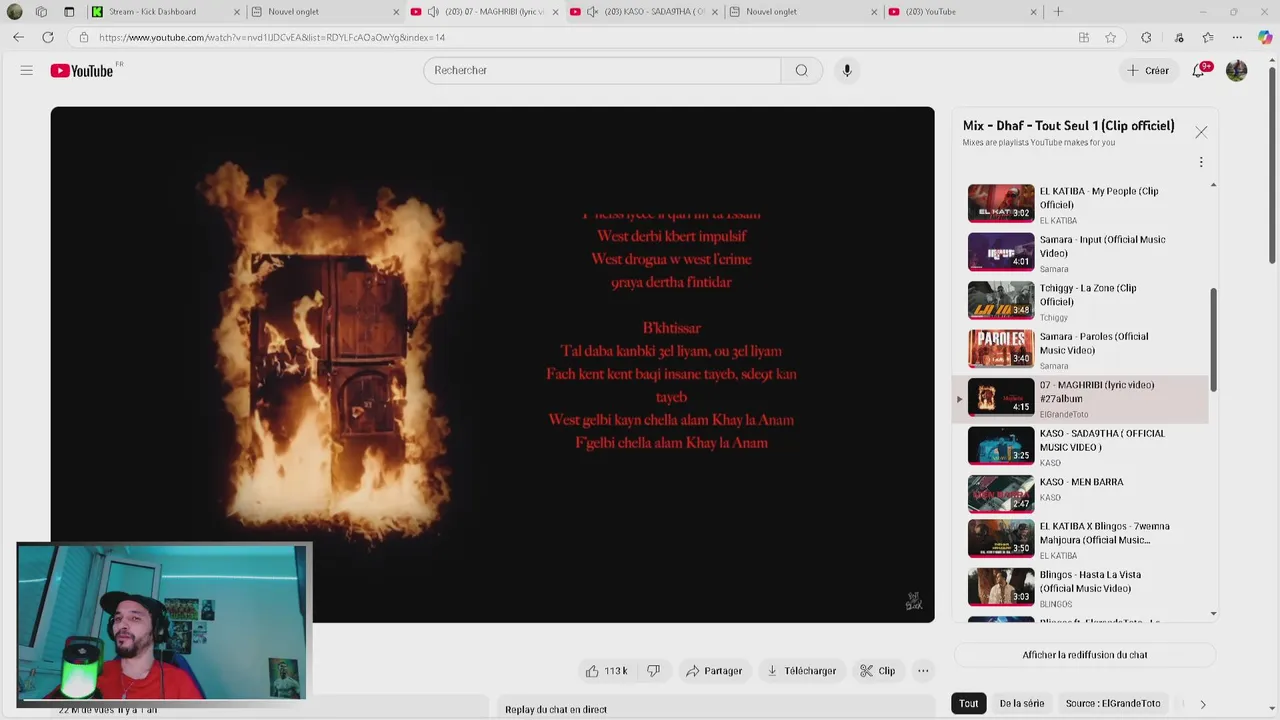Reload the page with the refresh icon
This screenshot has width=1280, height=720.
click(x=47, y=37)
